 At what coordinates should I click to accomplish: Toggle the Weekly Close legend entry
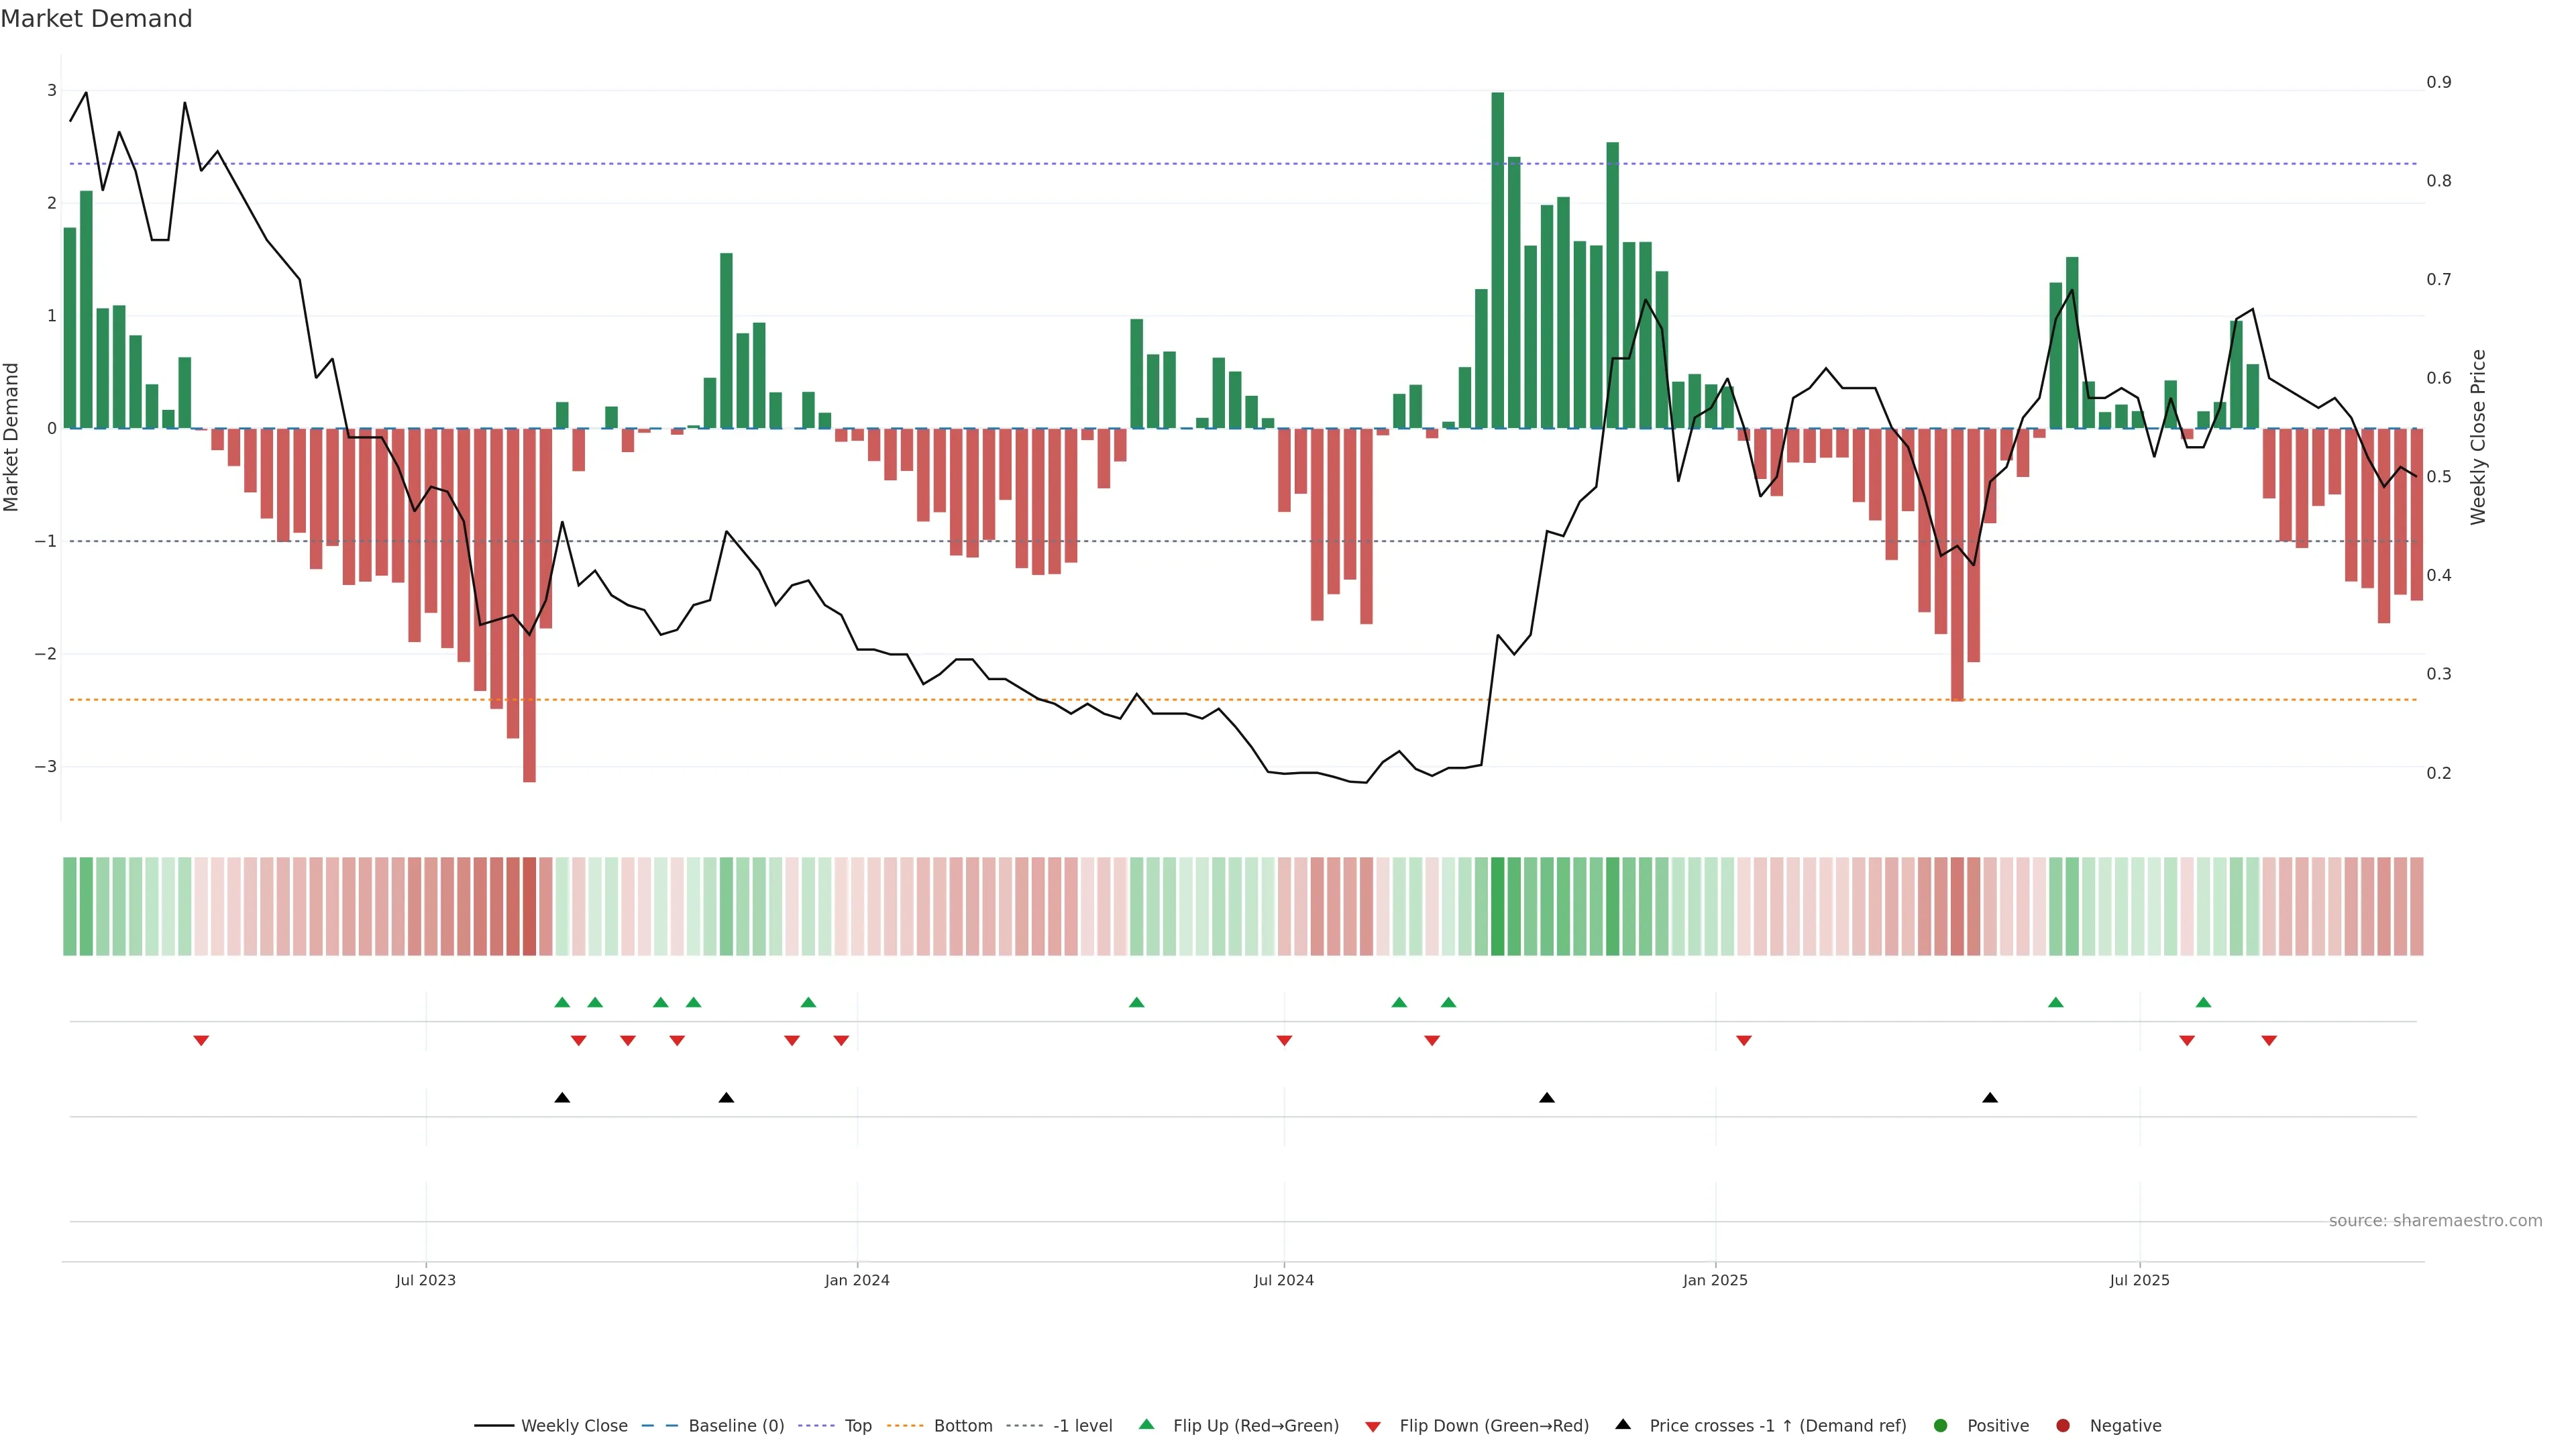pos(573,1425)
